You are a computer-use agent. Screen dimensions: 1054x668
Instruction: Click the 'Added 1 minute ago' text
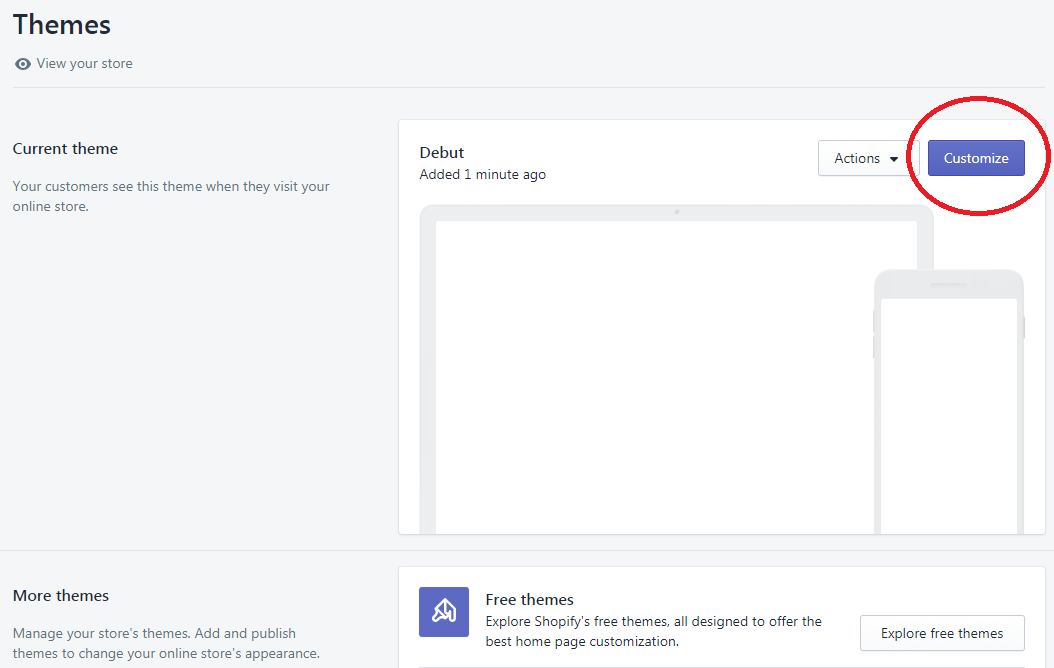[483, 174]
